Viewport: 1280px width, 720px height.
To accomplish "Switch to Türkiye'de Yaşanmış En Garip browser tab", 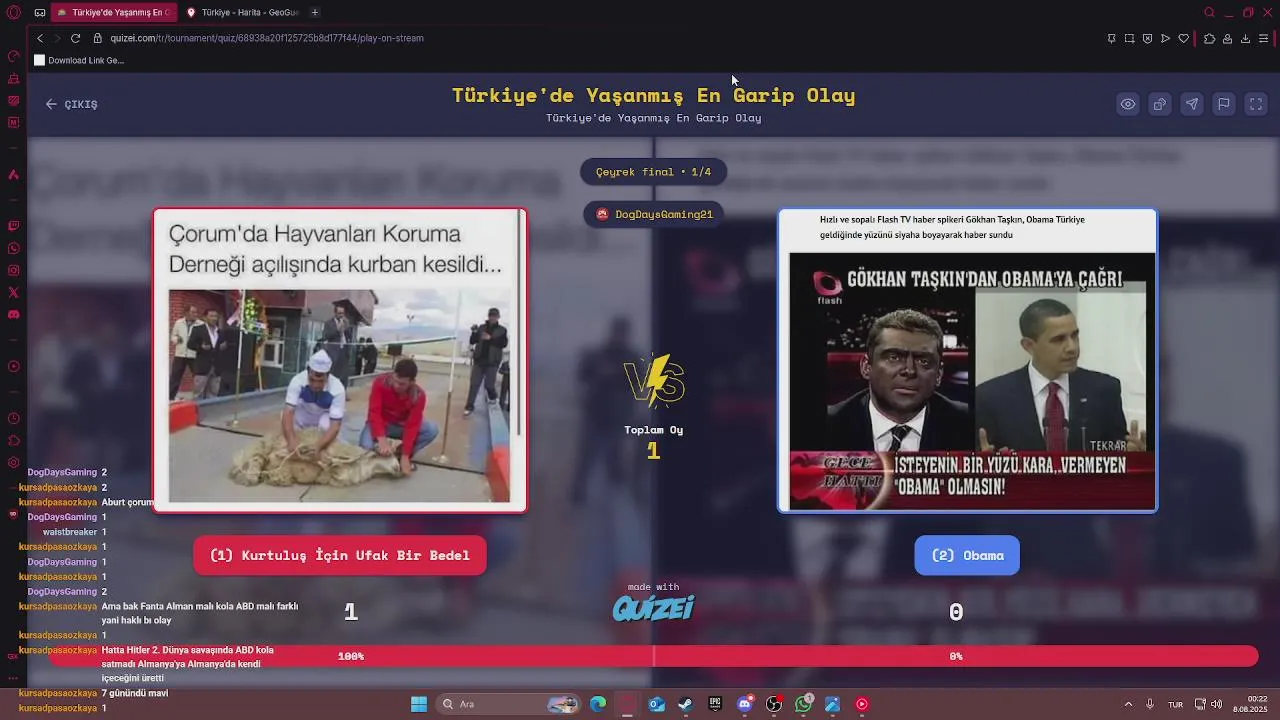I will pyautogui.click(x=113, y=12).
